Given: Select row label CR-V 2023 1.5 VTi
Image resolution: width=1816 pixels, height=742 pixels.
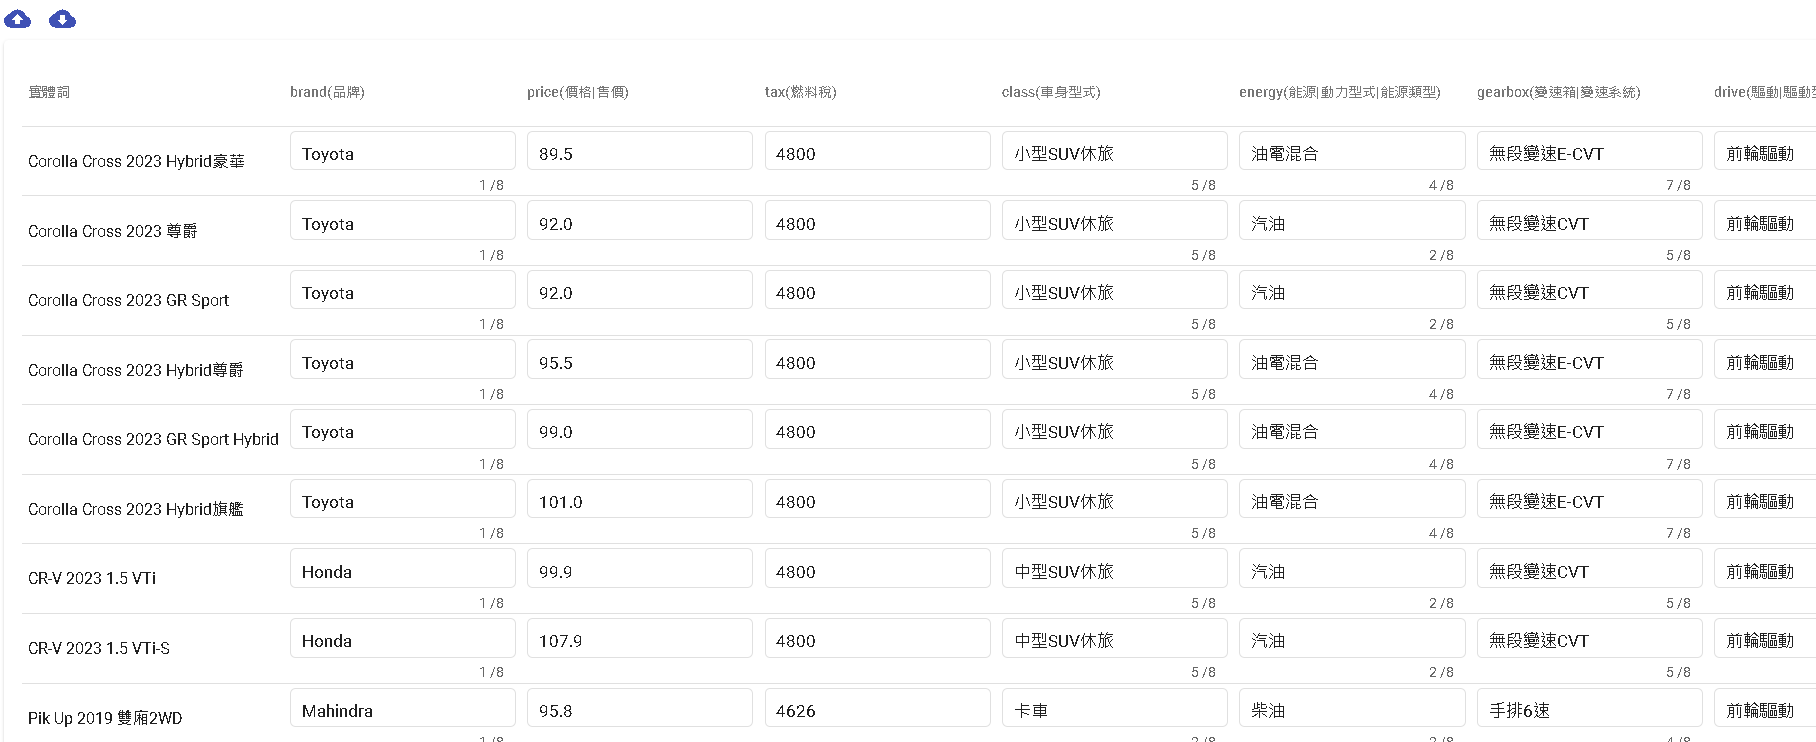Looking at the screenshot, I should (x=92, y=578).
